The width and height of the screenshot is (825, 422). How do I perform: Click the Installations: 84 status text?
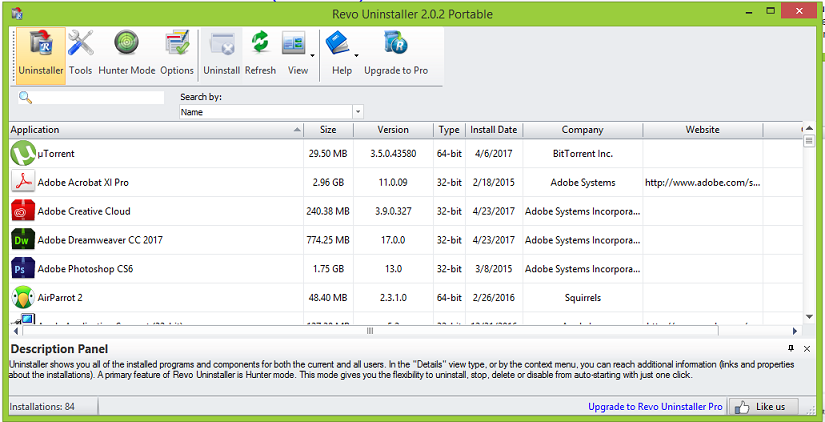(42, 407)
